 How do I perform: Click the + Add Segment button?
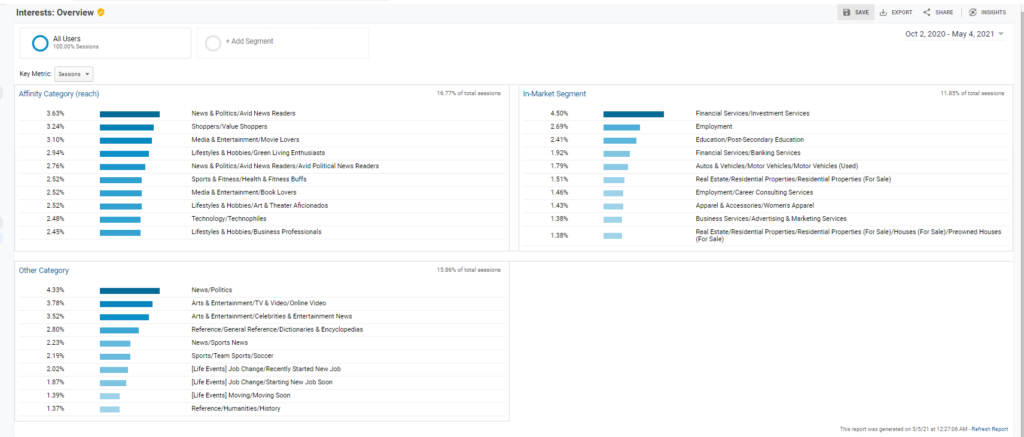(x=249, y=41)
